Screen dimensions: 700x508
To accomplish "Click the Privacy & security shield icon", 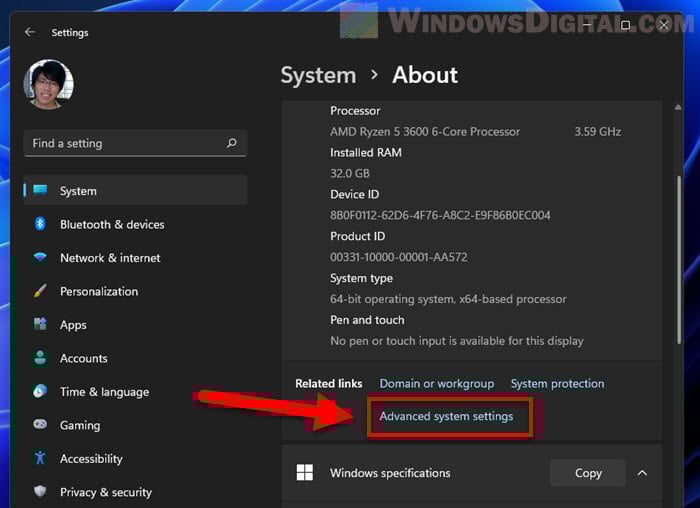I will 40,491.
